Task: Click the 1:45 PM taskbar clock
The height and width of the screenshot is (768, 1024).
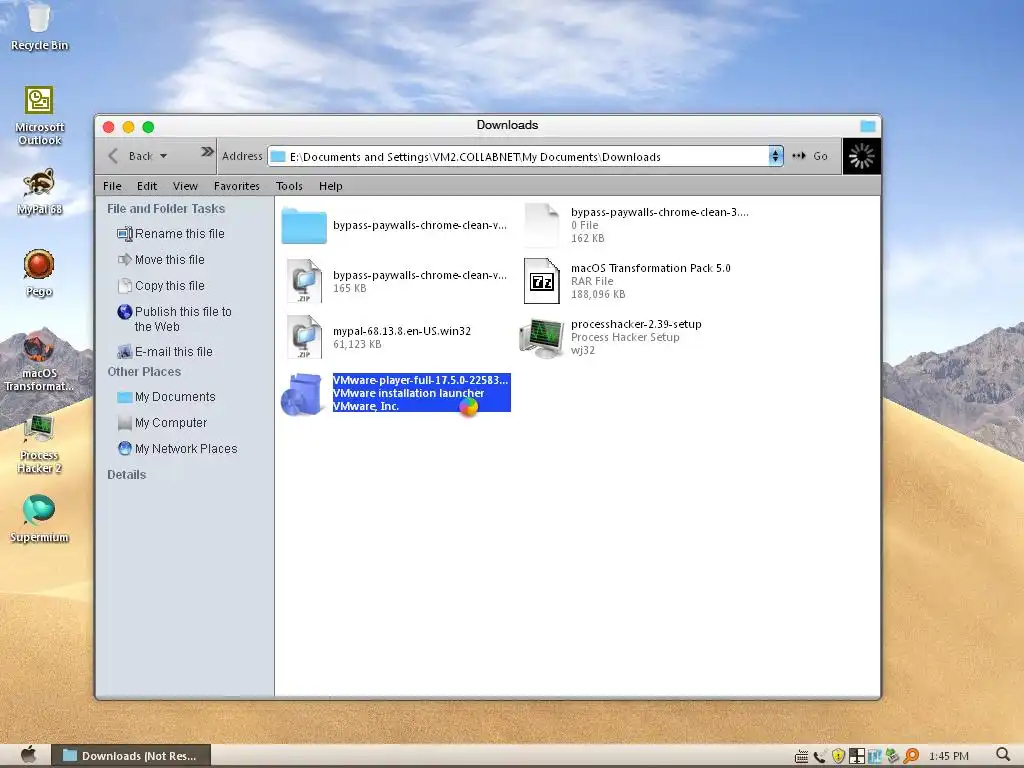Action: point(949,756)
